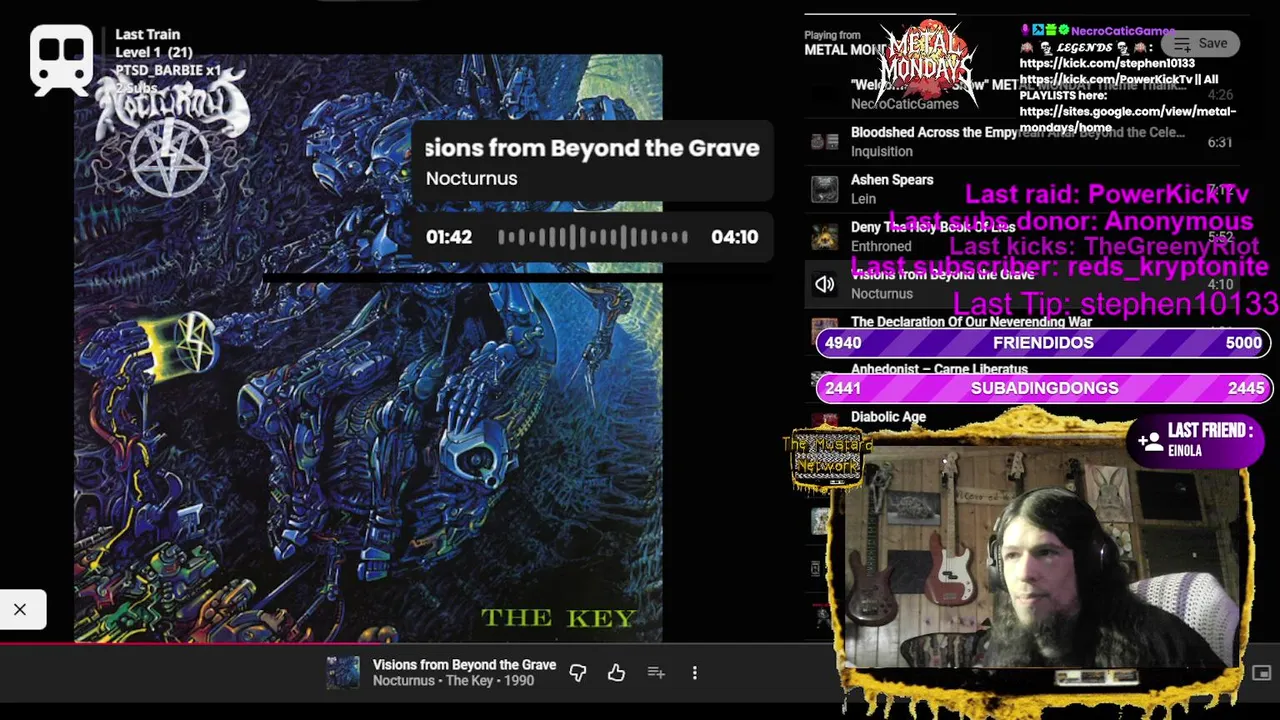
Task: Click 'Last Tip: stephen10133' overlay text
Action: coord(1116,303)
